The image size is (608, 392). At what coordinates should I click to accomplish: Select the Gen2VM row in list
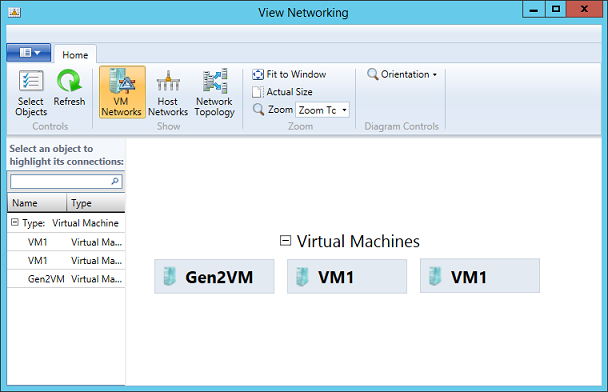pyautogui.click(x=66, y=279)
